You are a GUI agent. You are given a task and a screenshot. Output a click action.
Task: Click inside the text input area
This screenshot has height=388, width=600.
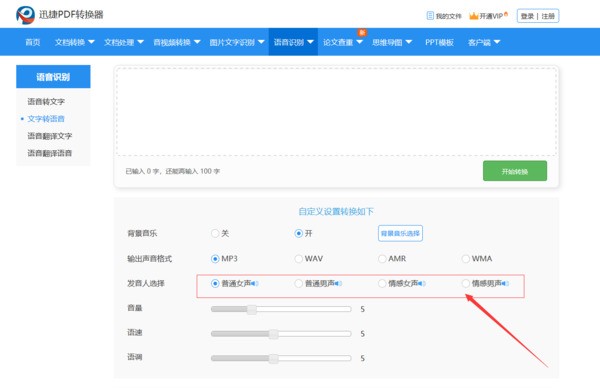coord(336,112)
